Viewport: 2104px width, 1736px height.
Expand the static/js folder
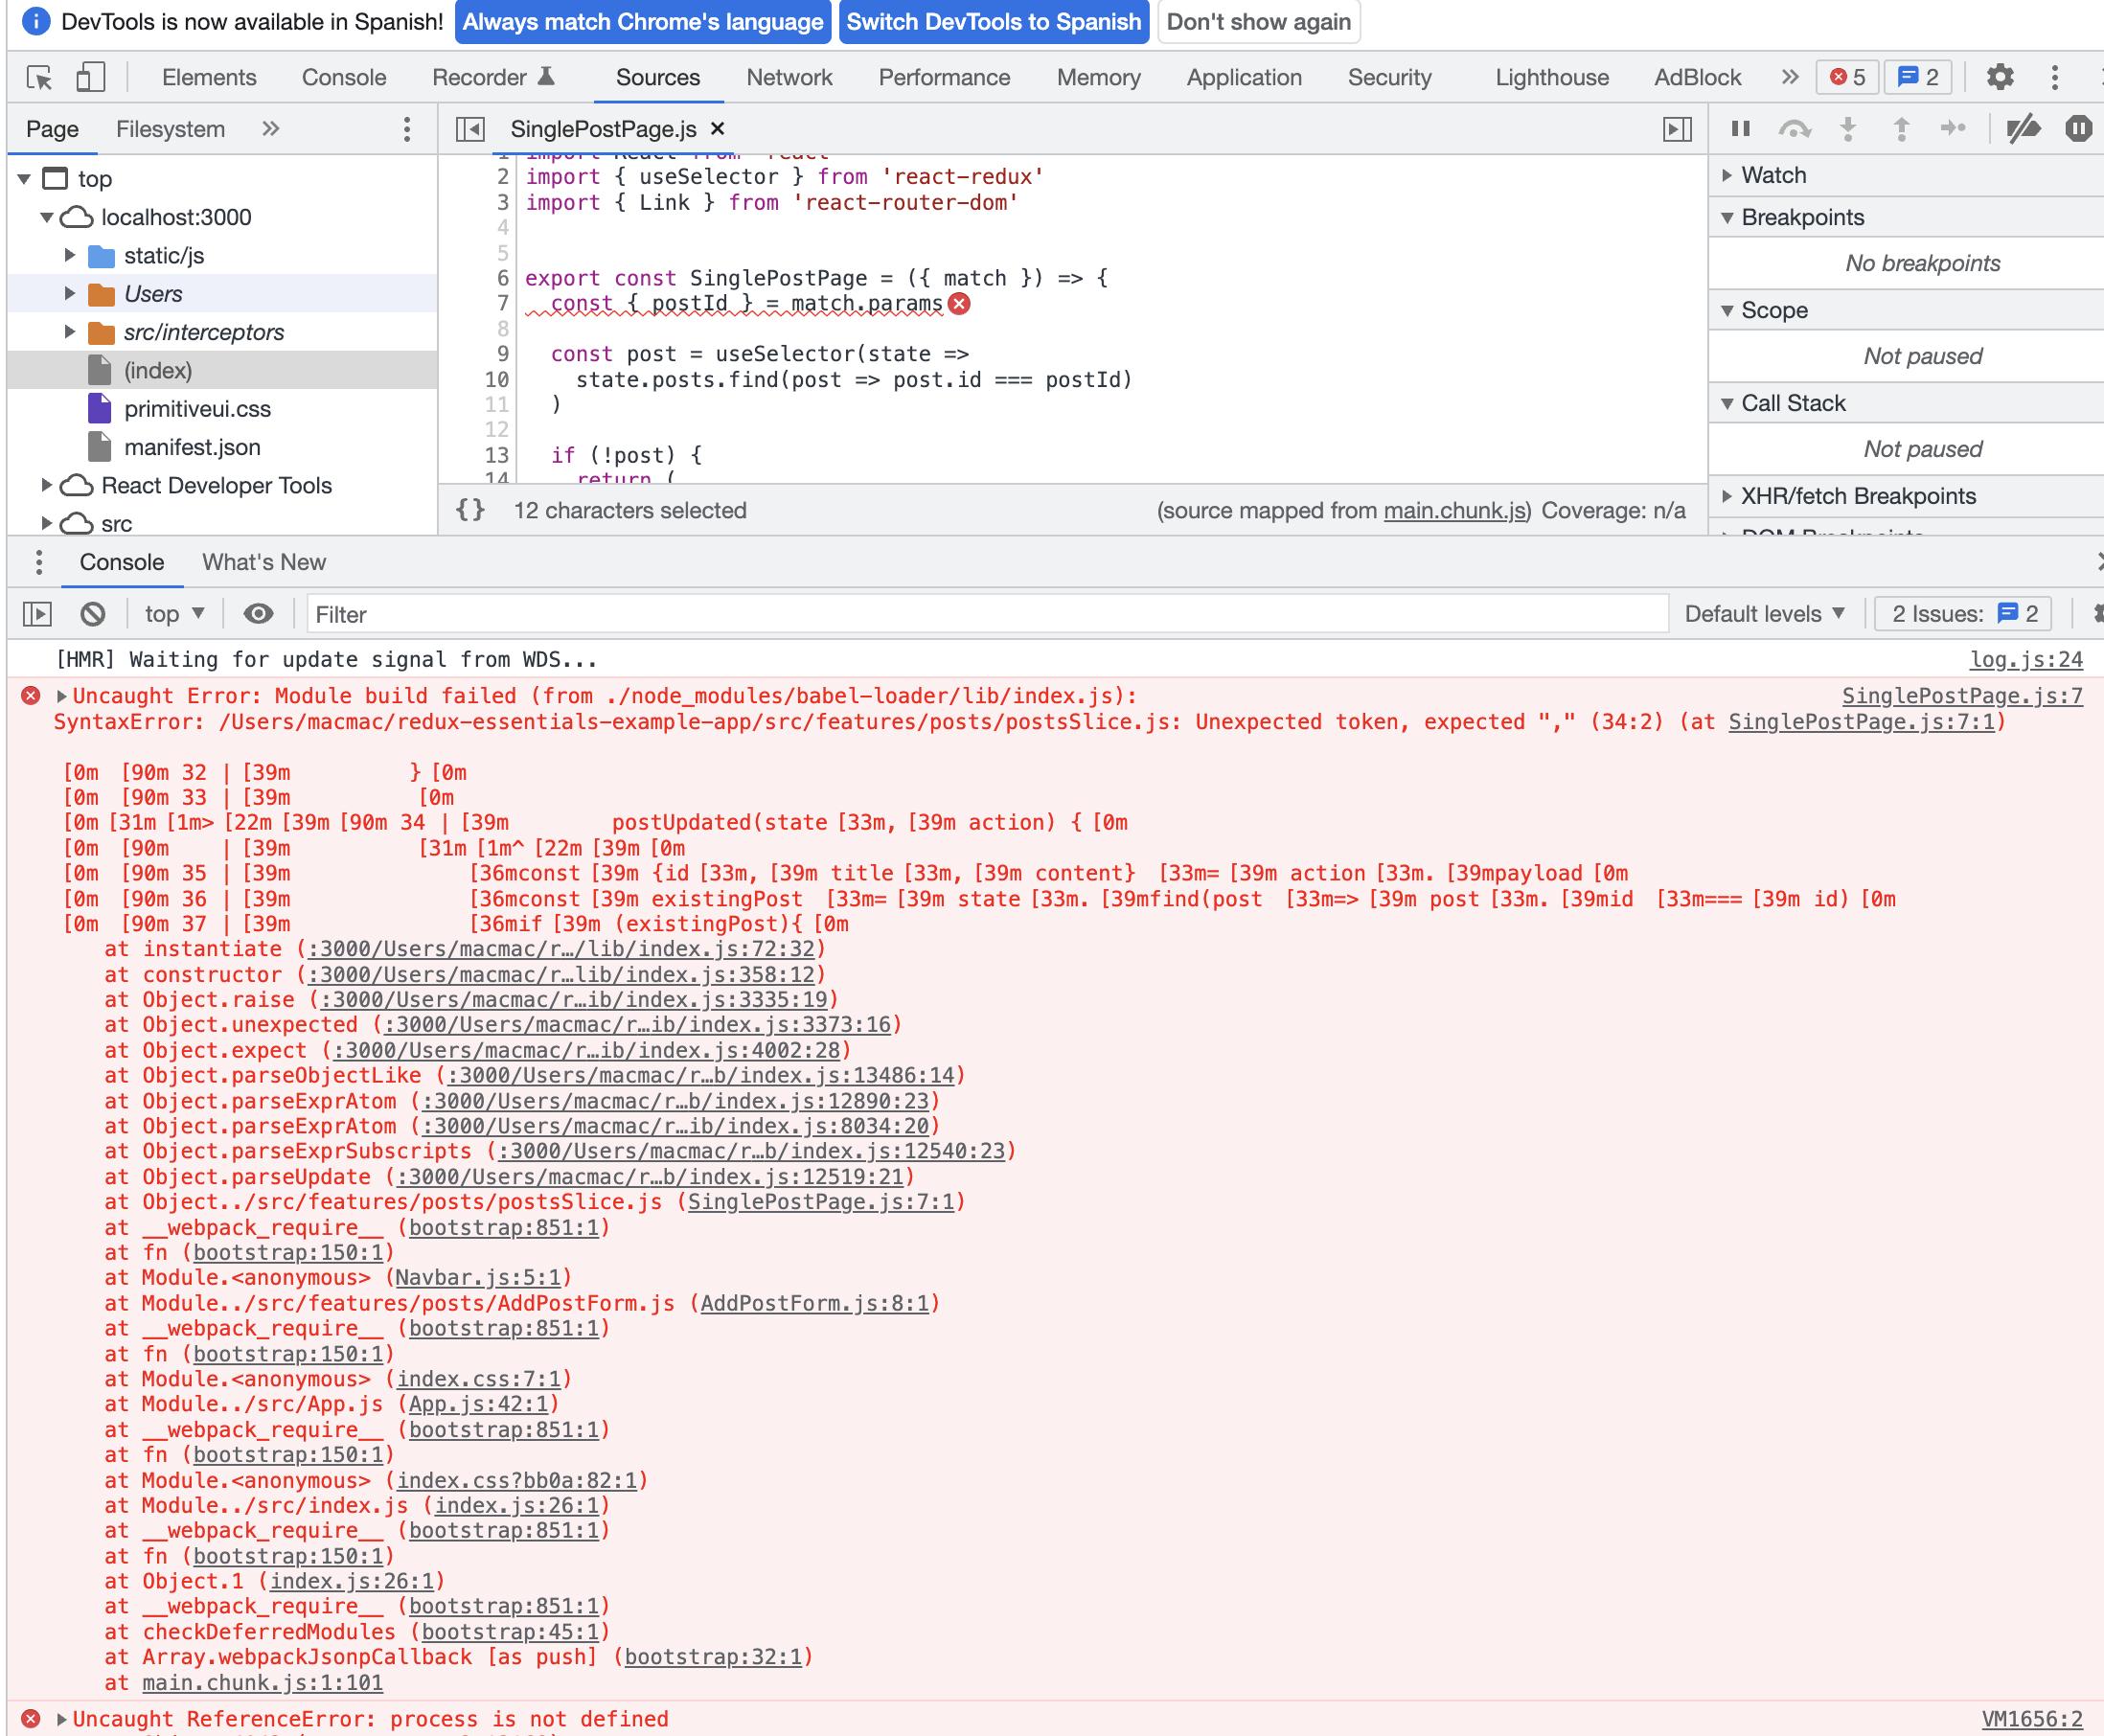point(70,256)
